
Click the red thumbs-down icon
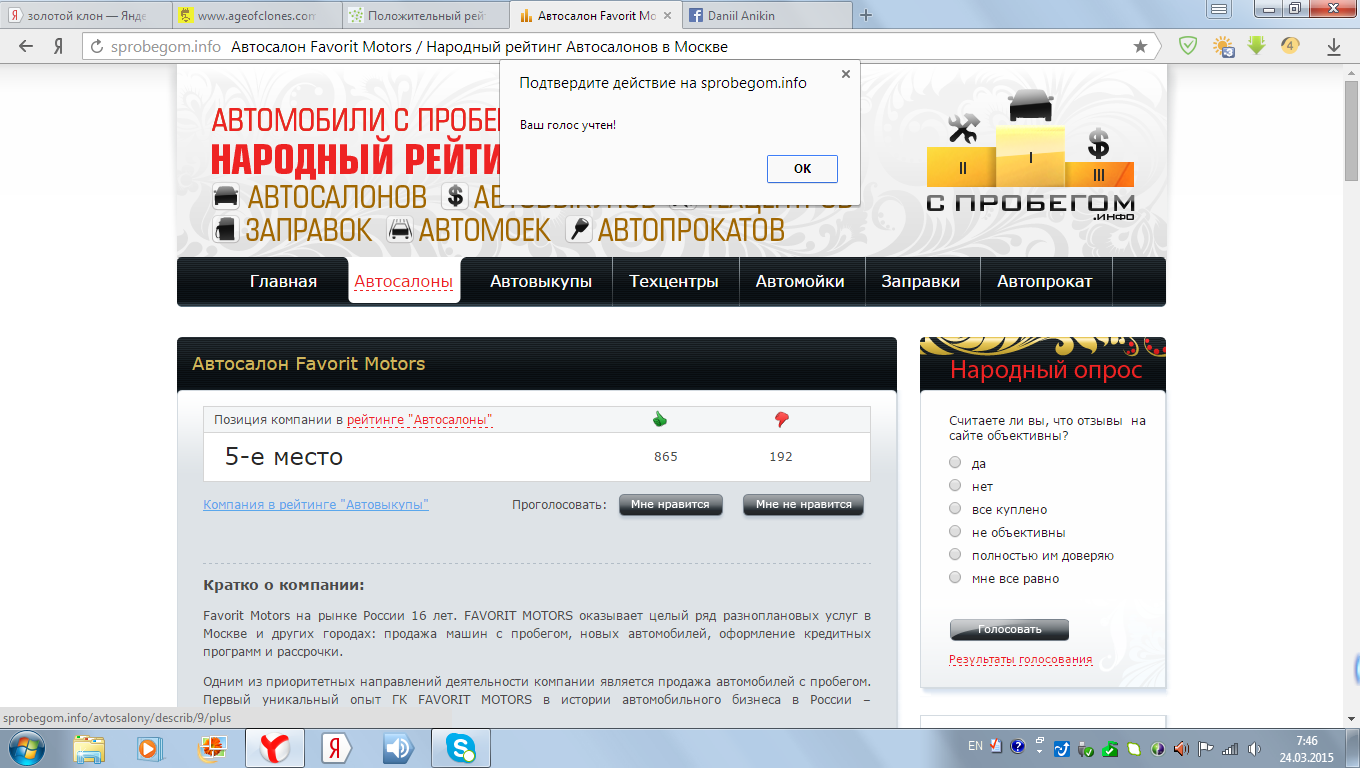(782, 420)
